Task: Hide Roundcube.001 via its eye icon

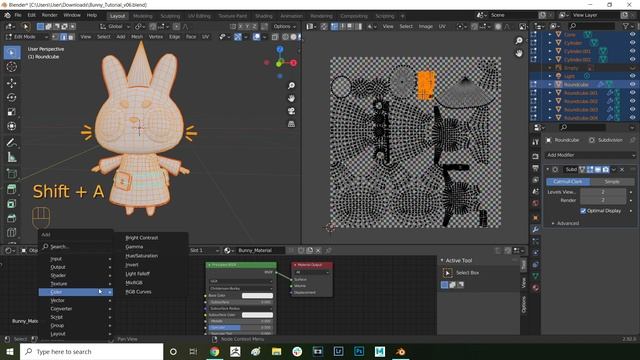Action: pos(632,93)
